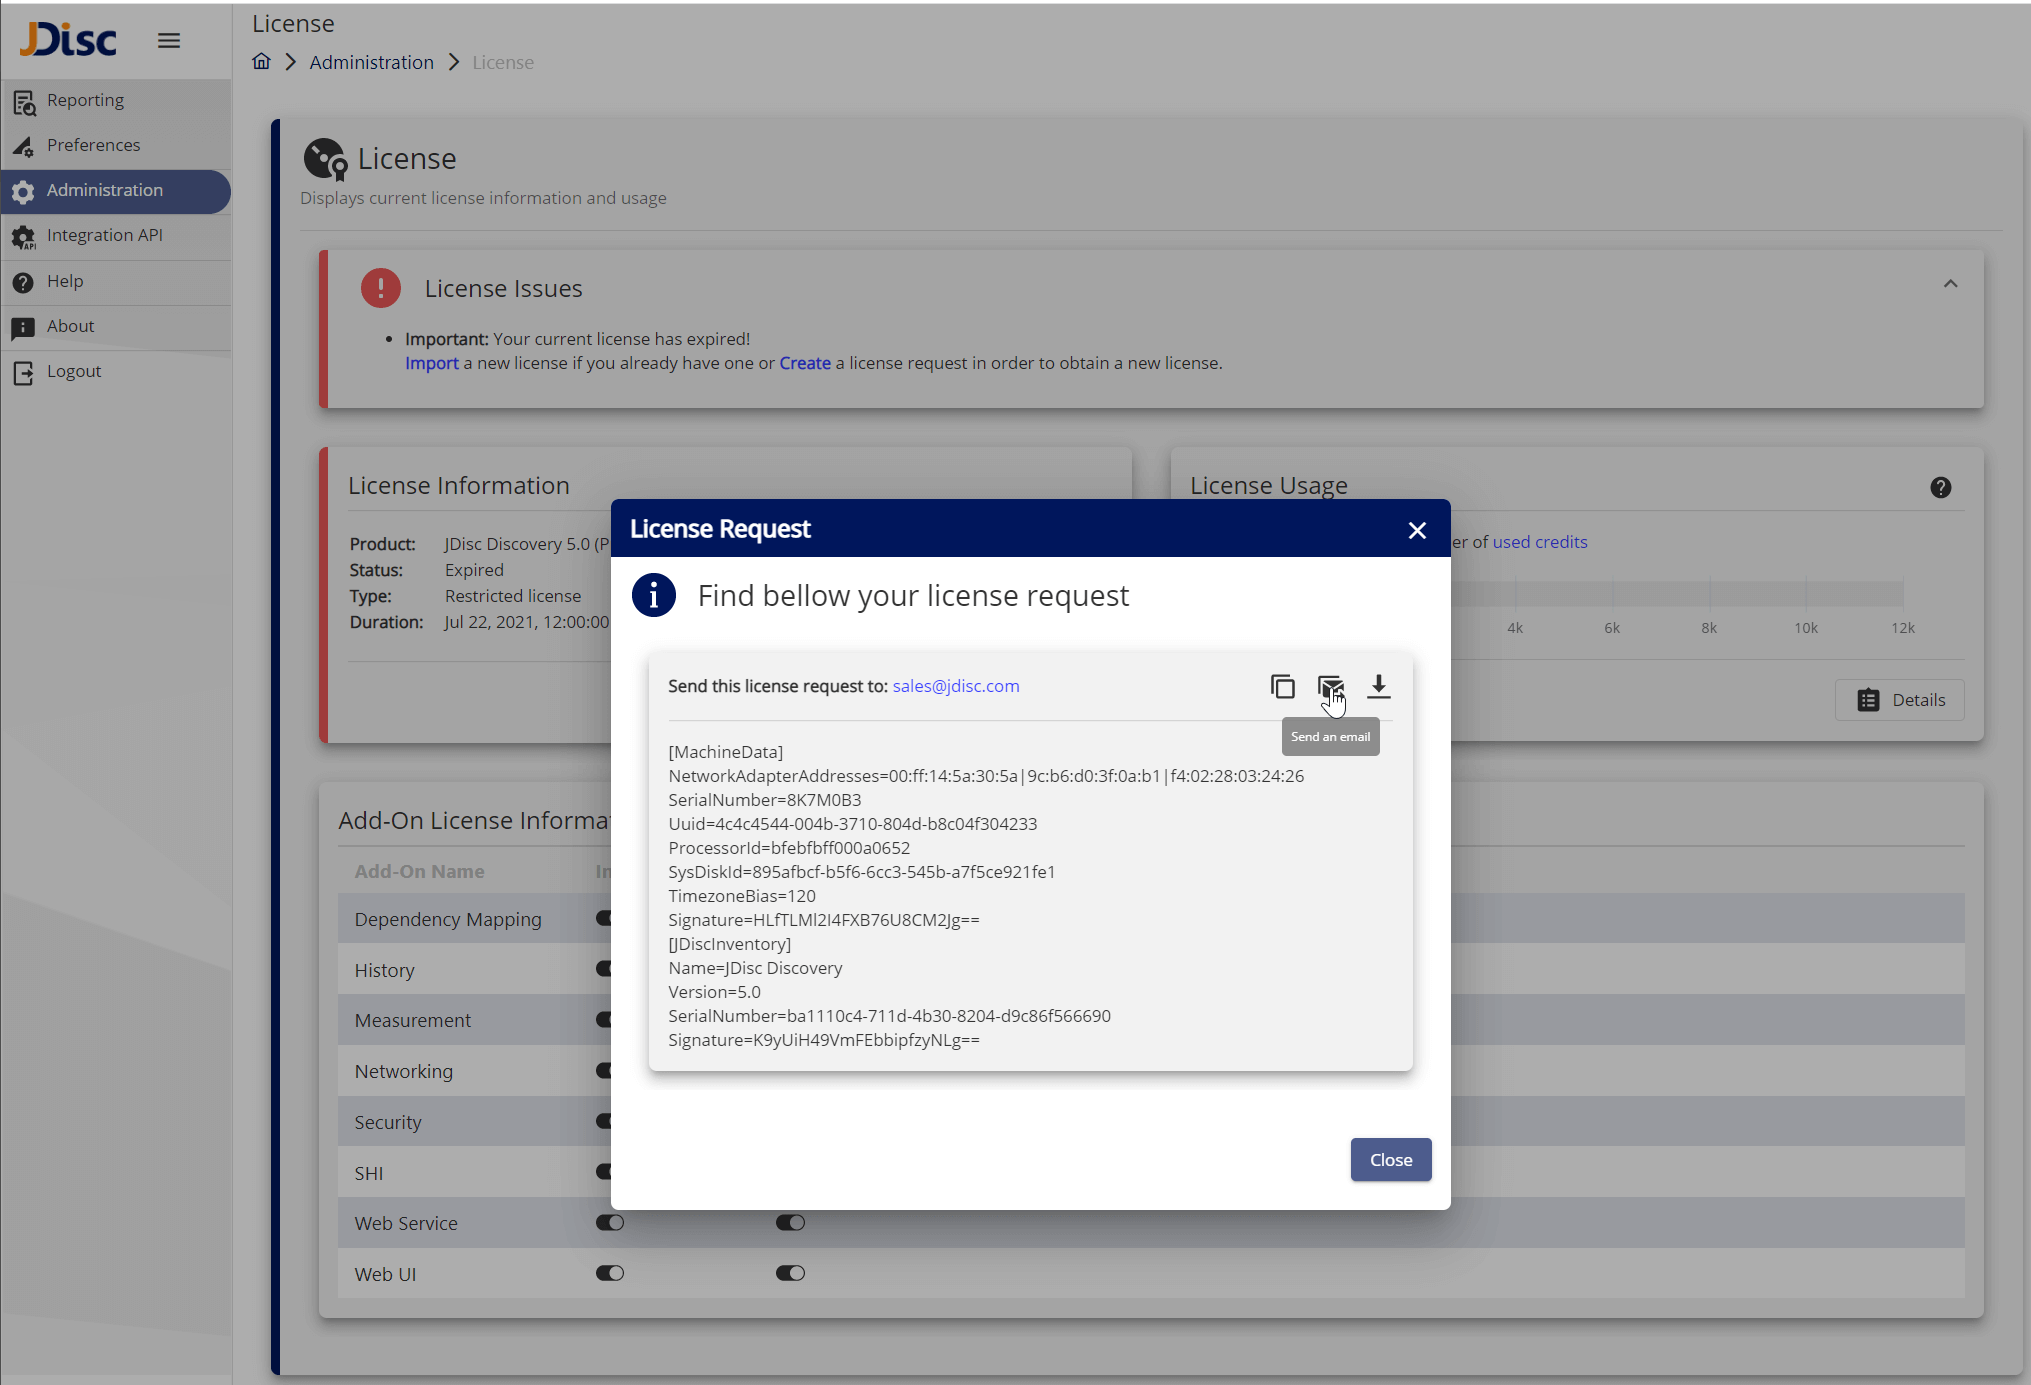2031x1385 pixels.
Task: Open Administration breadcrumb link
Action: pyautogui.click(x=371, y=62)
